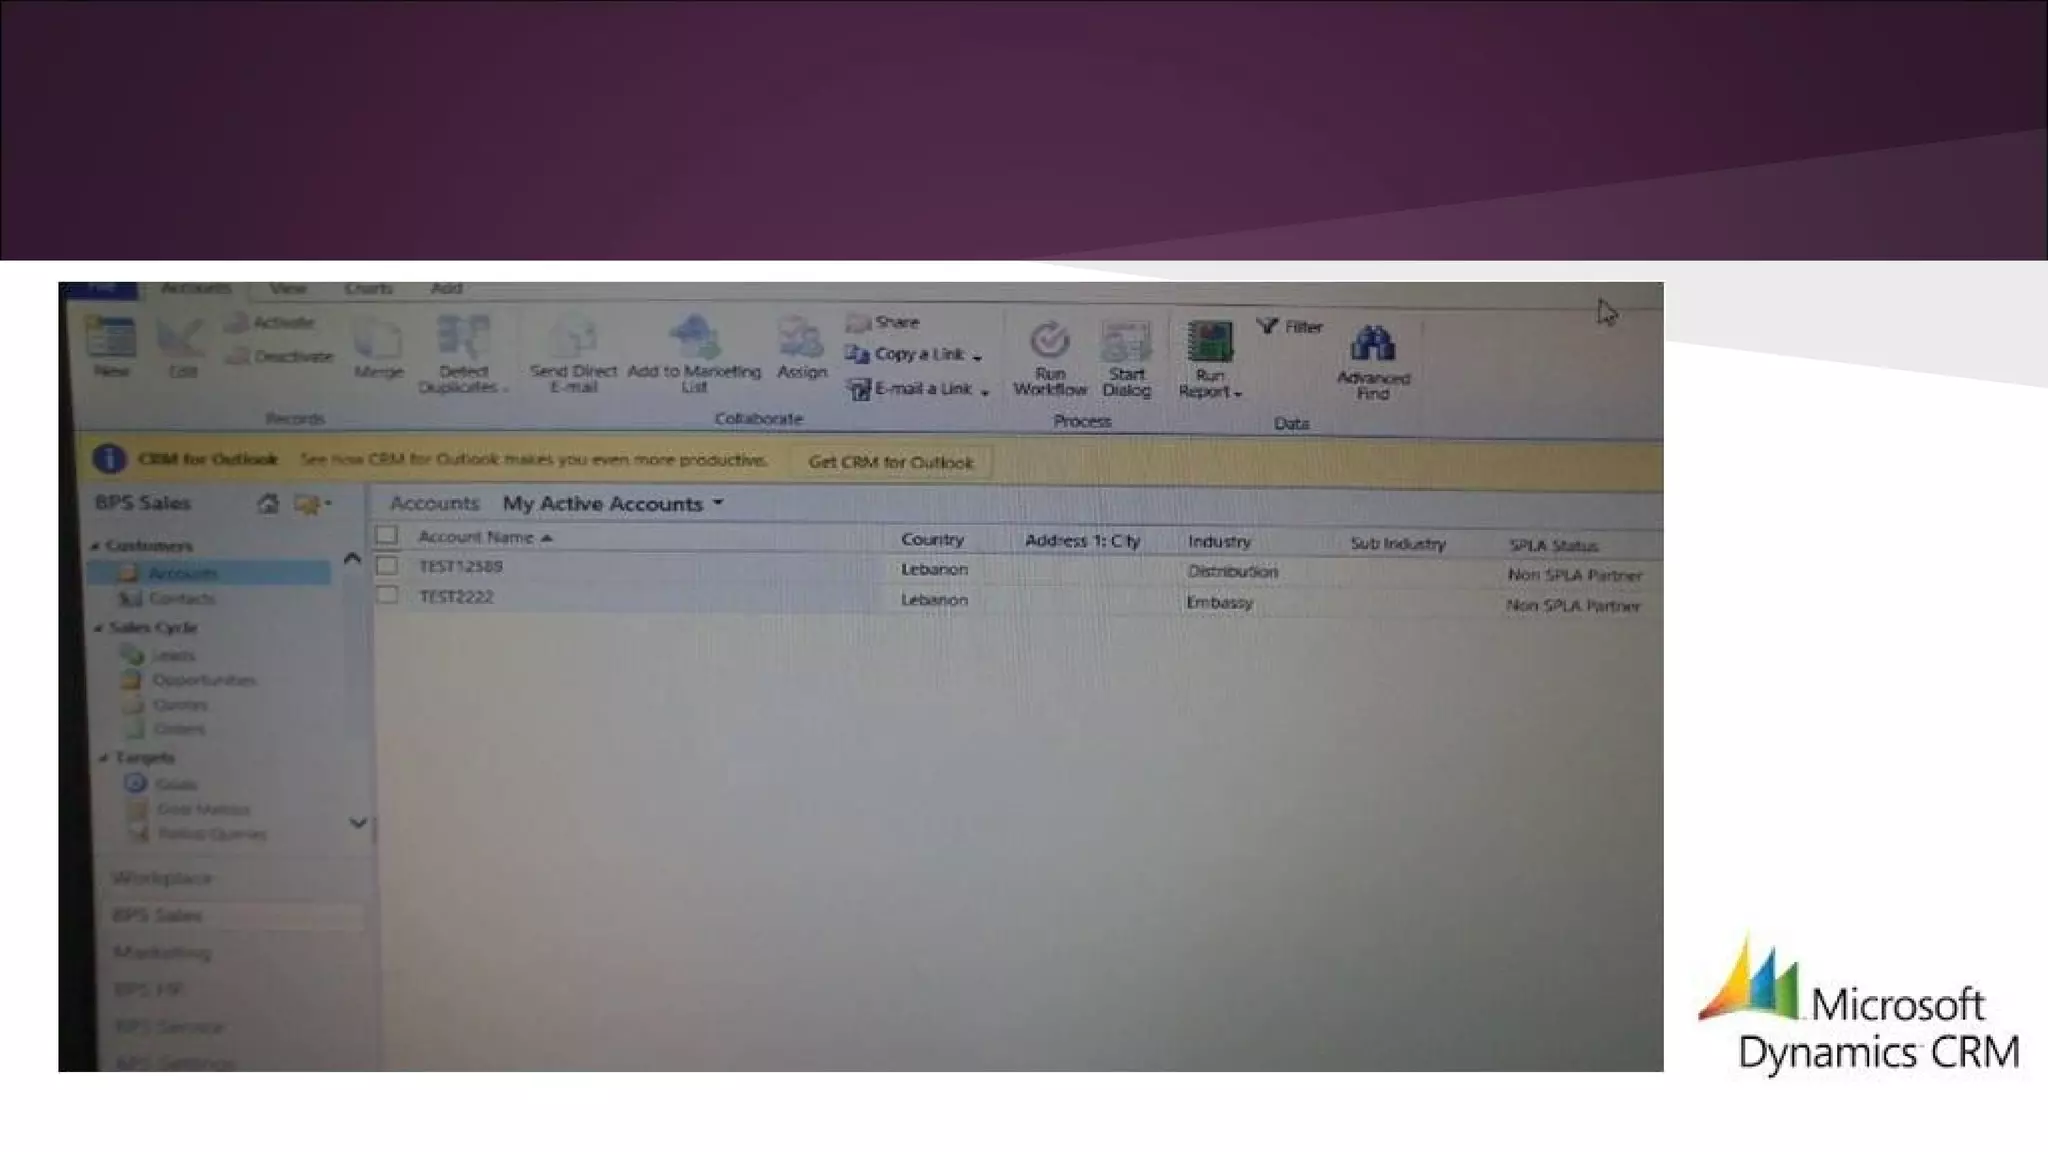This screenshot has width=2048, height=1152.
Task: Click the Send Direct E-mail icon
Action: coord(573,340)
